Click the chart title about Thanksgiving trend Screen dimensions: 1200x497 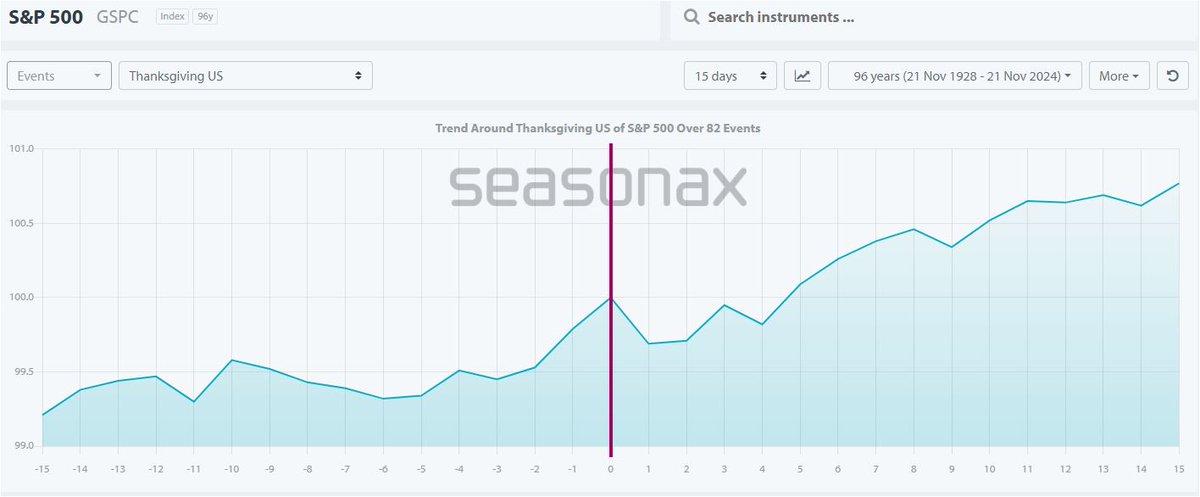coord(598,128)
